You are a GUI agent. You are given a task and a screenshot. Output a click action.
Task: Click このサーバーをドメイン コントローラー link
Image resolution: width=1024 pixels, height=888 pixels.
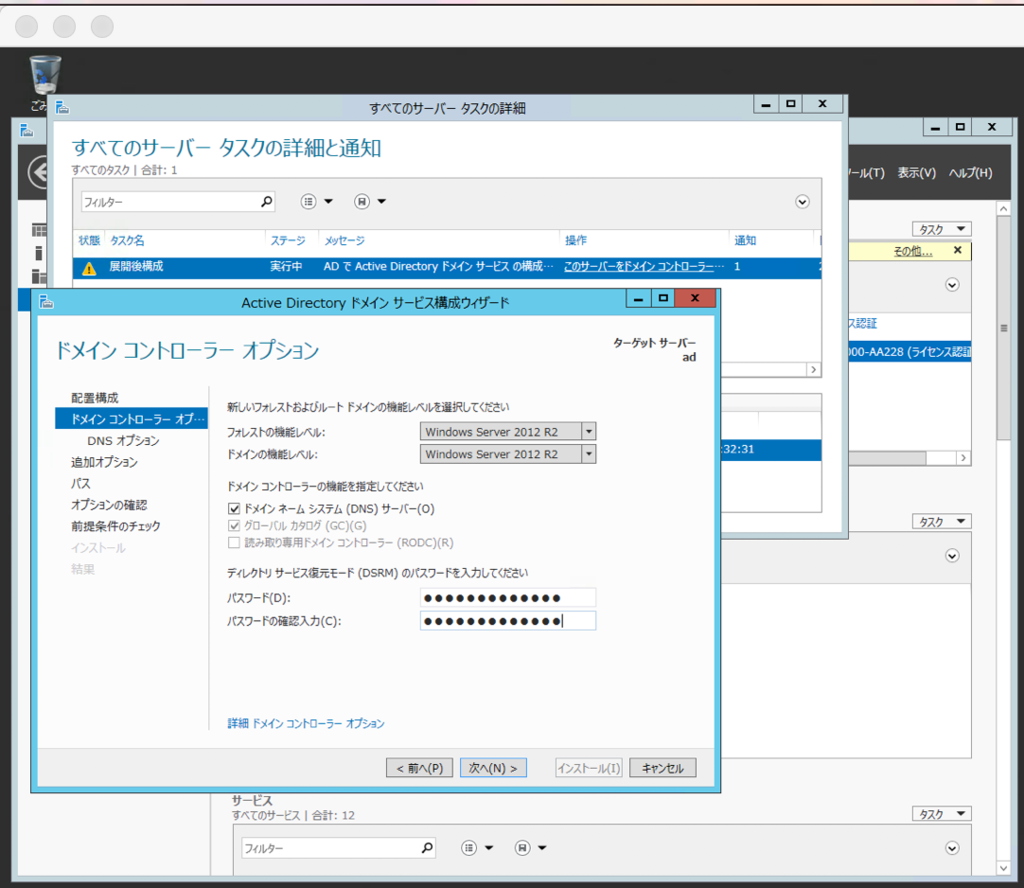[x=644, y=266]
